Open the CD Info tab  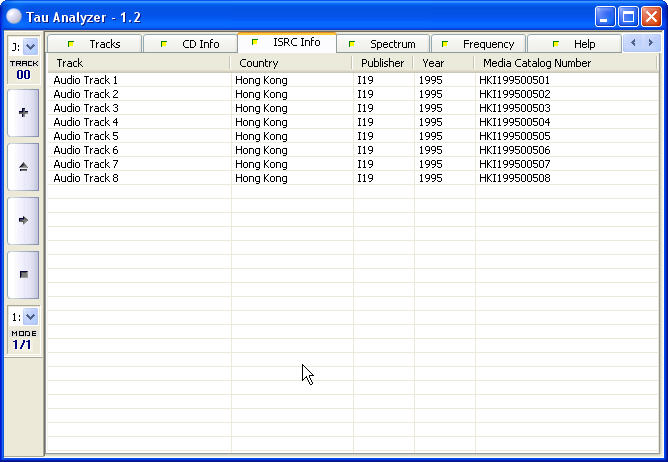point(190,44)
